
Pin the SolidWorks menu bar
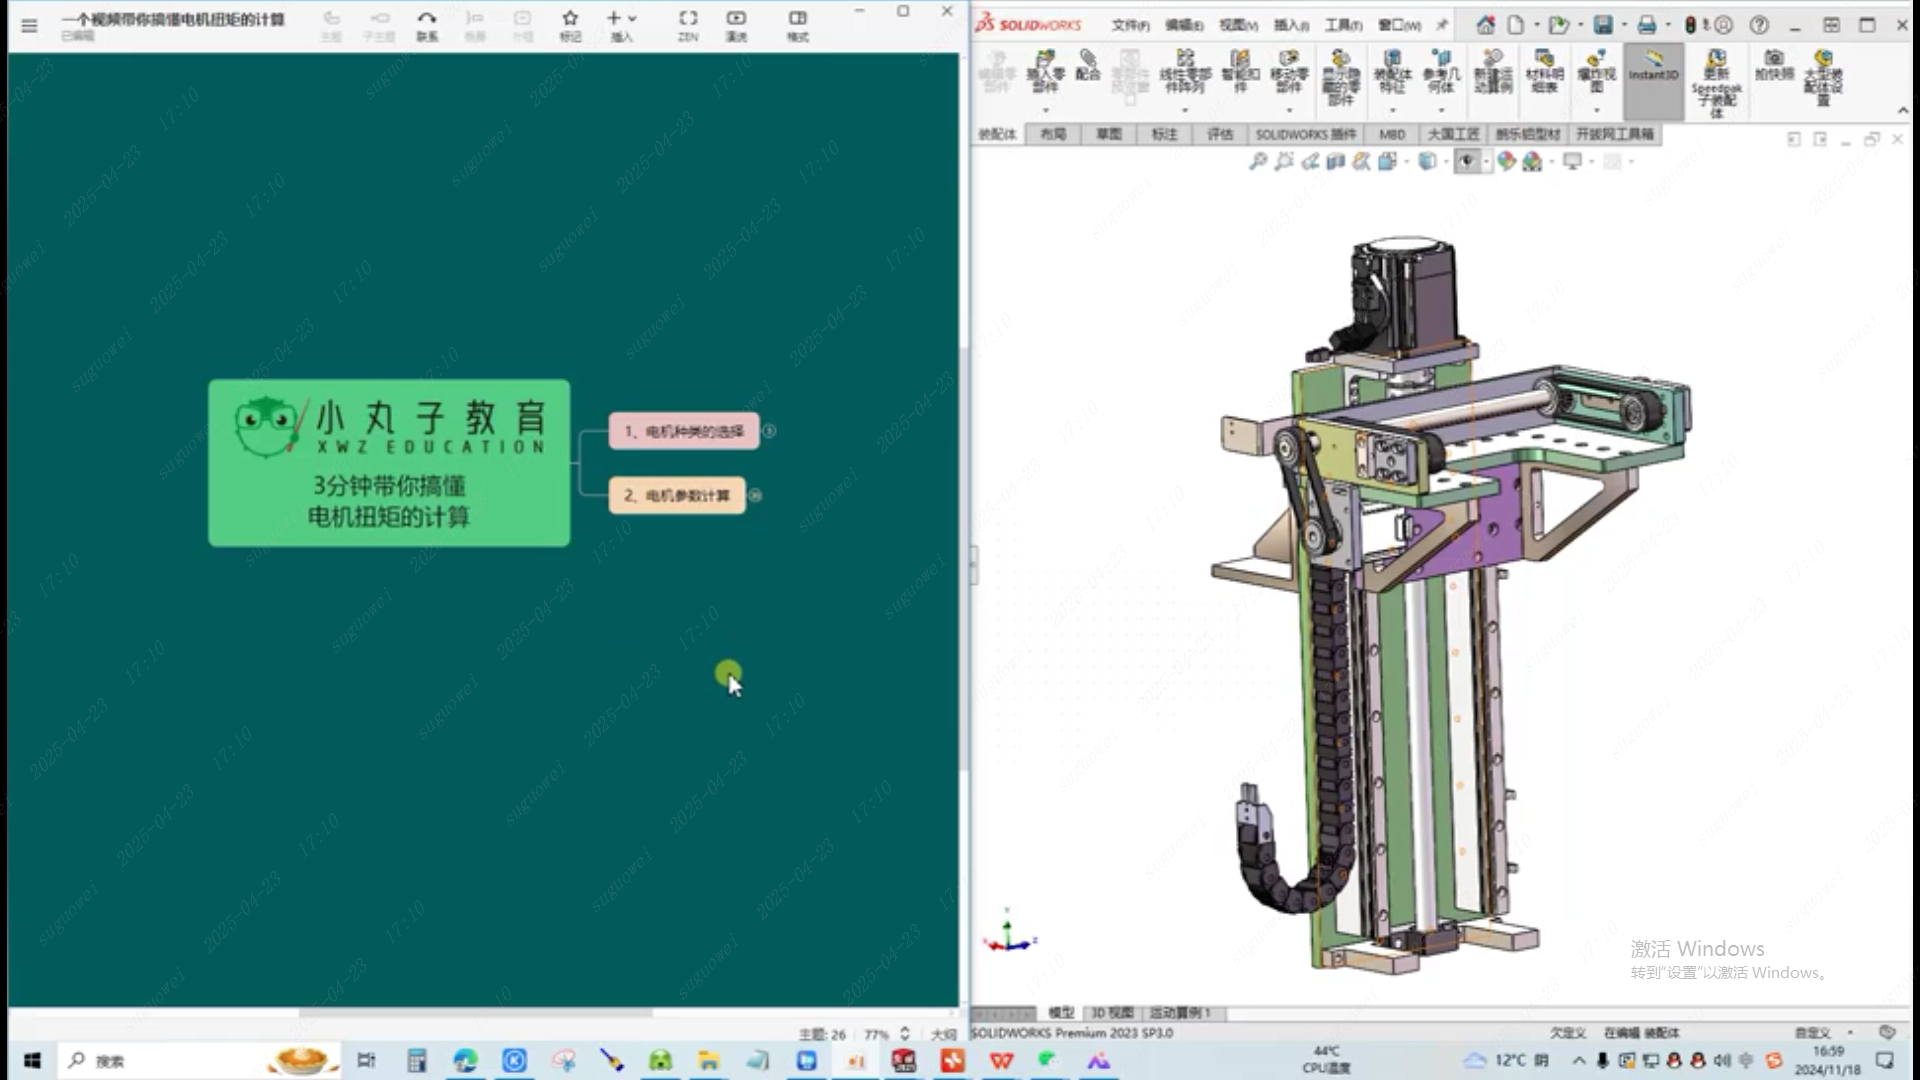(1442, 25)
